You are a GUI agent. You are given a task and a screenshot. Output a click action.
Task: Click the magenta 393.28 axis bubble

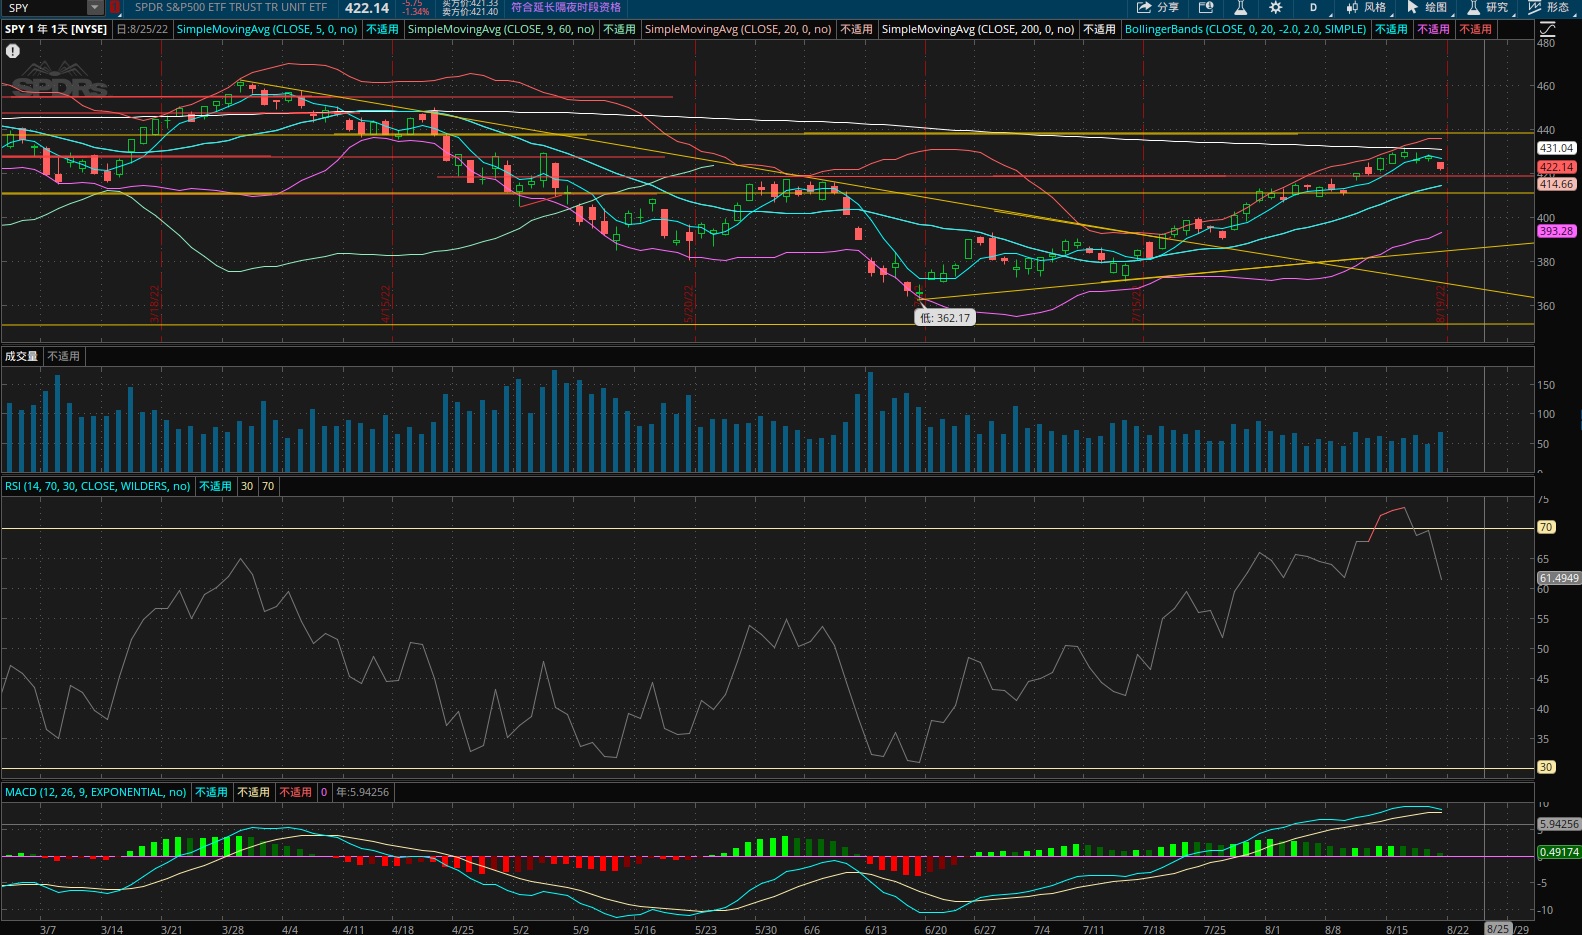pos(1556,231)
